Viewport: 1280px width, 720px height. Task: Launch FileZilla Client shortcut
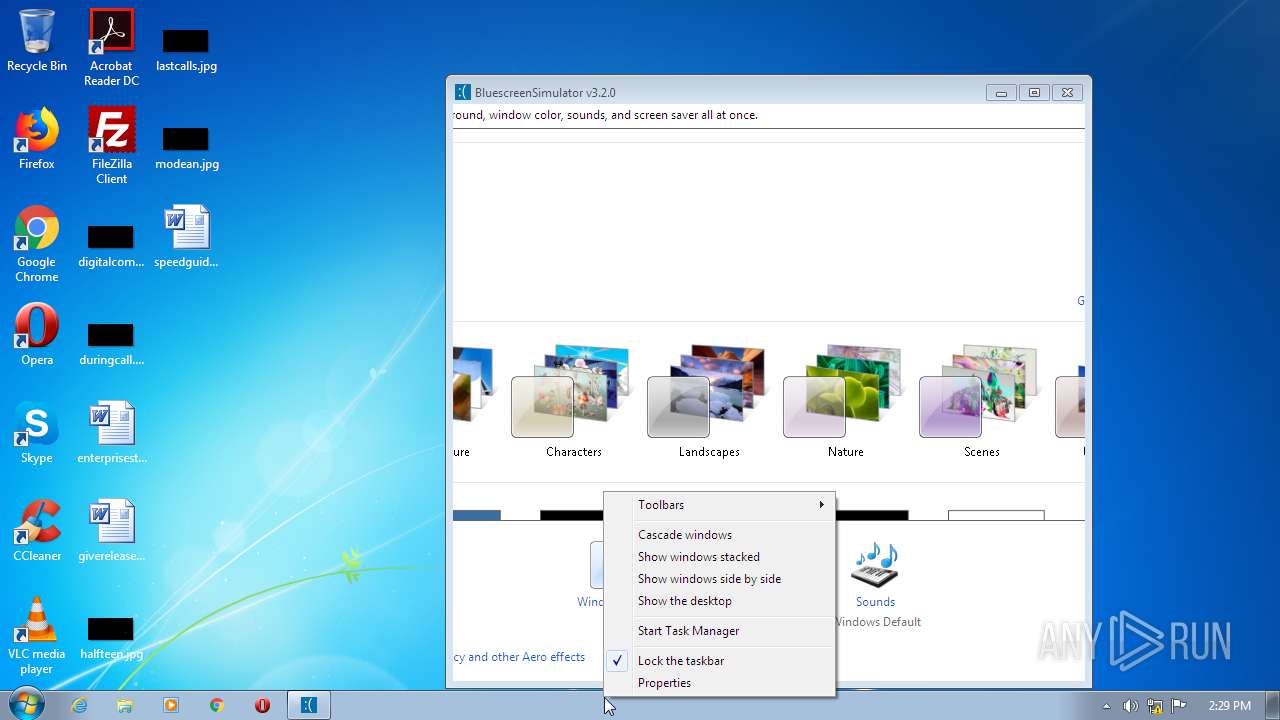111,145
